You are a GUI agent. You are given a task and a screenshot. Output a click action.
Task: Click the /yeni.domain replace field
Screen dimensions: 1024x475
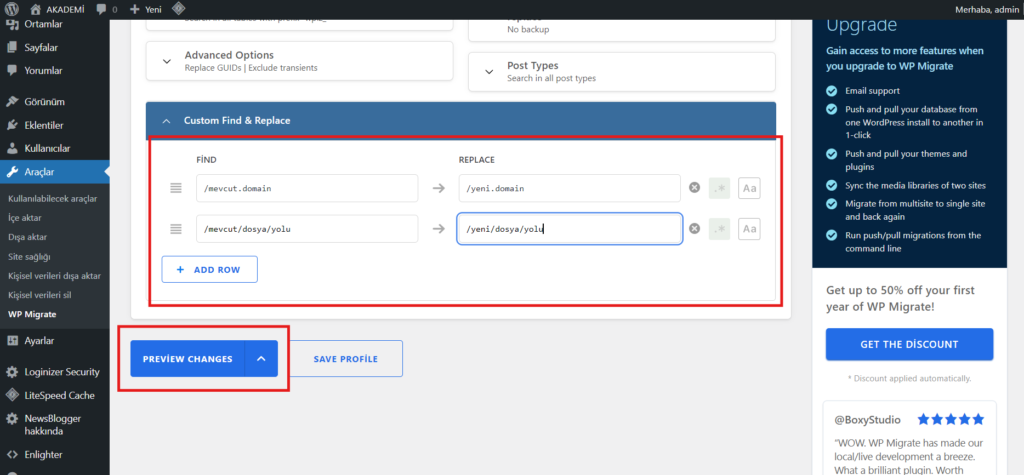[569, 188]
